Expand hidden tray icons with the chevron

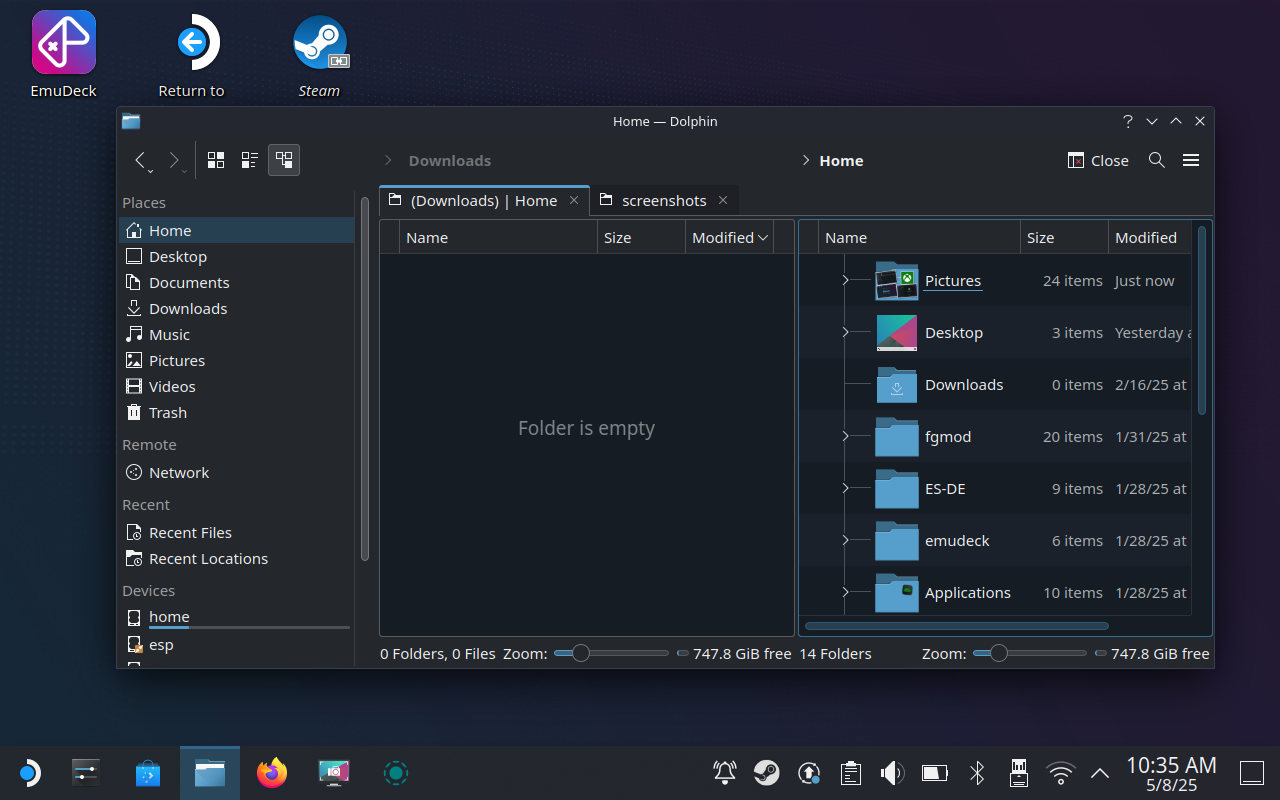coord(1097,772)
